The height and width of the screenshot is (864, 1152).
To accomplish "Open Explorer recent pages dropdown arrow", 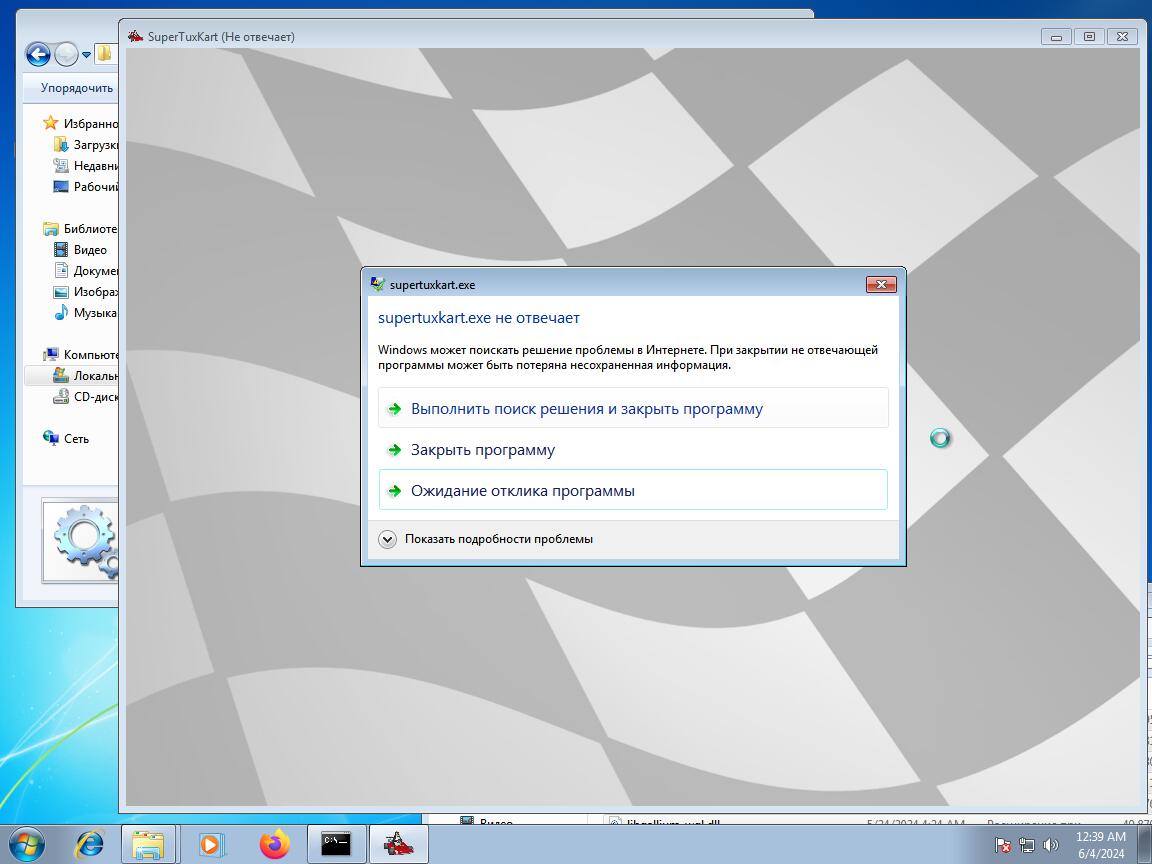I will click(x=86, y=55).
